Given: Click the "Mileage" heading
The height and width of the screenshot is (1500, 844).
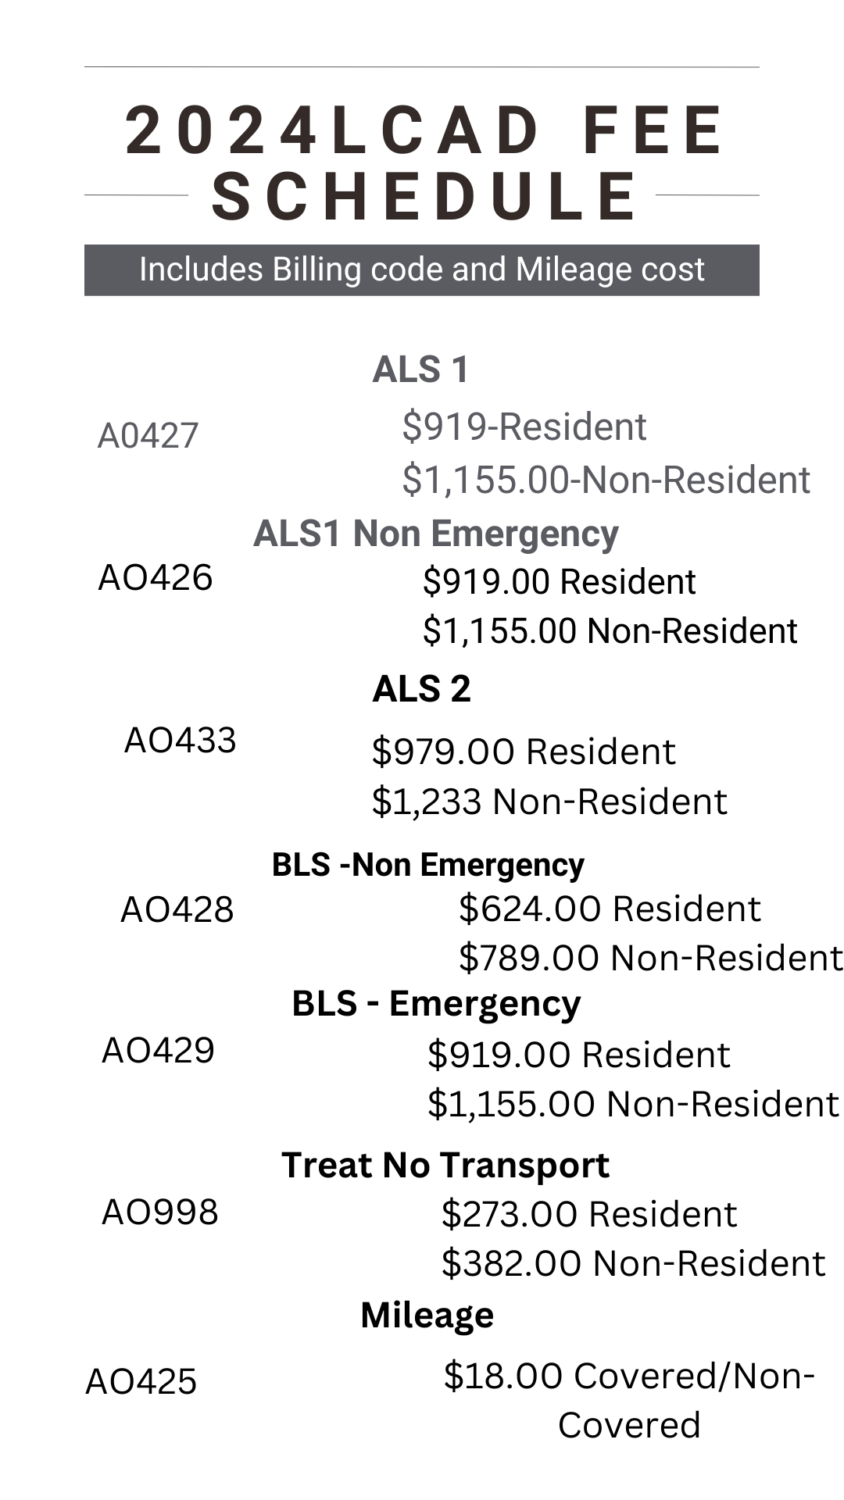Looking at the screenshot, I should tap(427, 1315).
